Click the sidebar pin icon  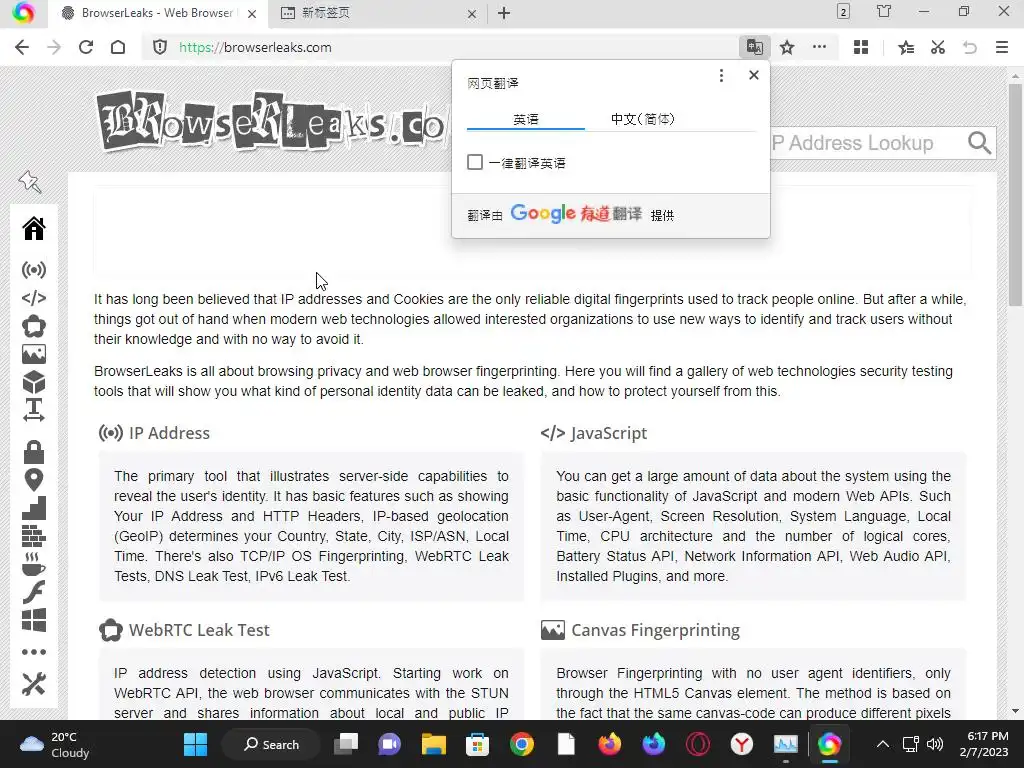click(x=30, y=182)
